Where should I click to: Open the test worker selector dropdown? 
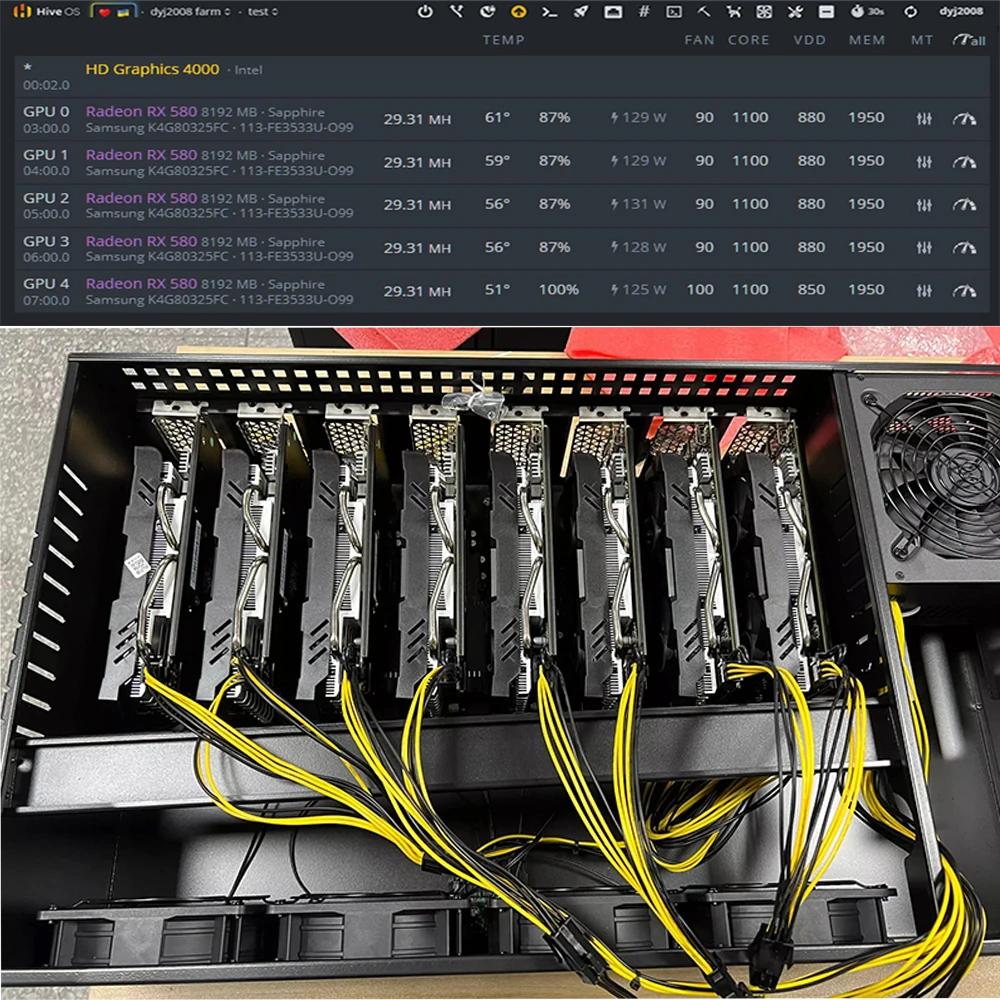point(263,11)
